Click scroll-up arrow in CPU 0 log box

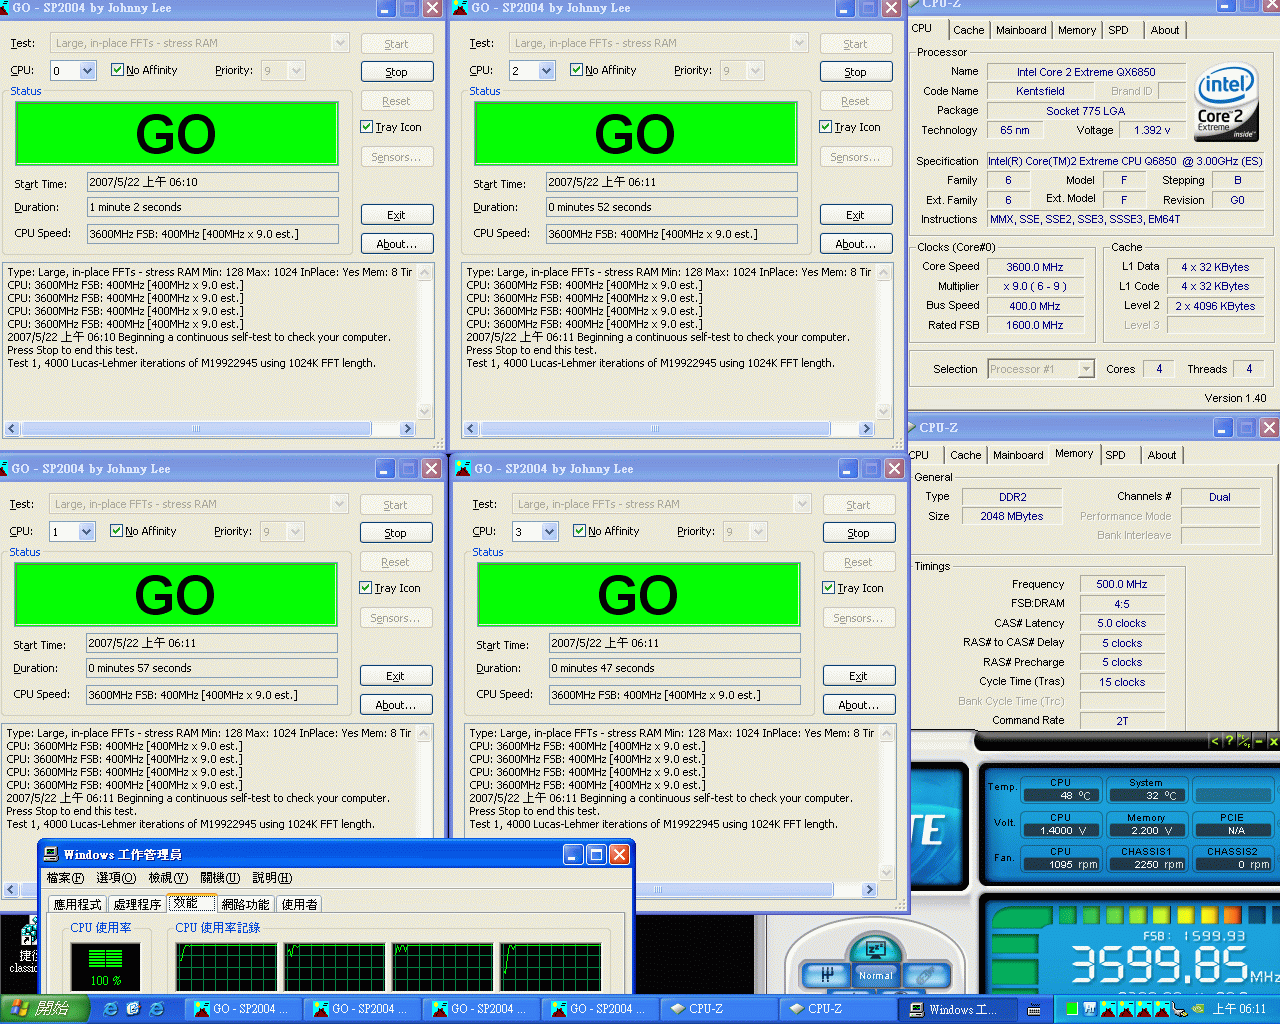click(425, 273)
